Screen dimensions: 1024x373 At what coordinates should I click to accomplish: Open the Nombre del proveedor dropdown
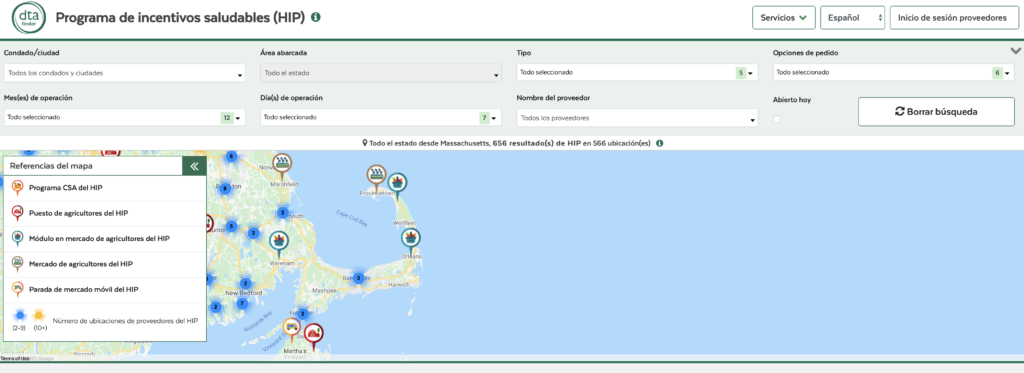637,118
